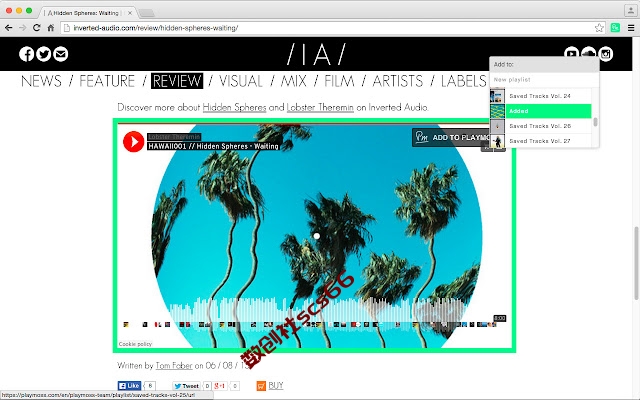Play the SoundCloud track with red button
The width and height of the screenshot is (640, 400).
pyautogui.click(x=133, y=141)
